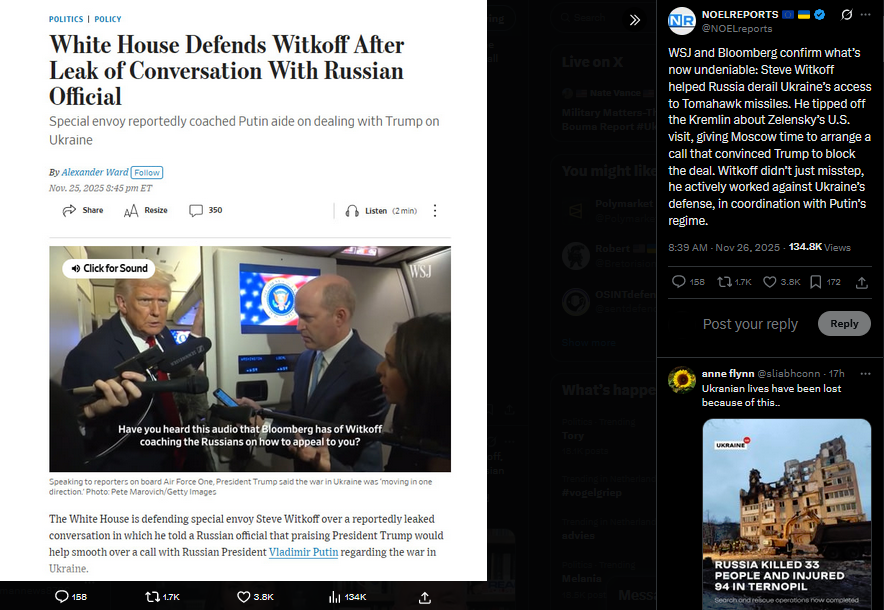
Task: Click the bottom bar repost icon 1.7K
Action: (x=152, y=596)
